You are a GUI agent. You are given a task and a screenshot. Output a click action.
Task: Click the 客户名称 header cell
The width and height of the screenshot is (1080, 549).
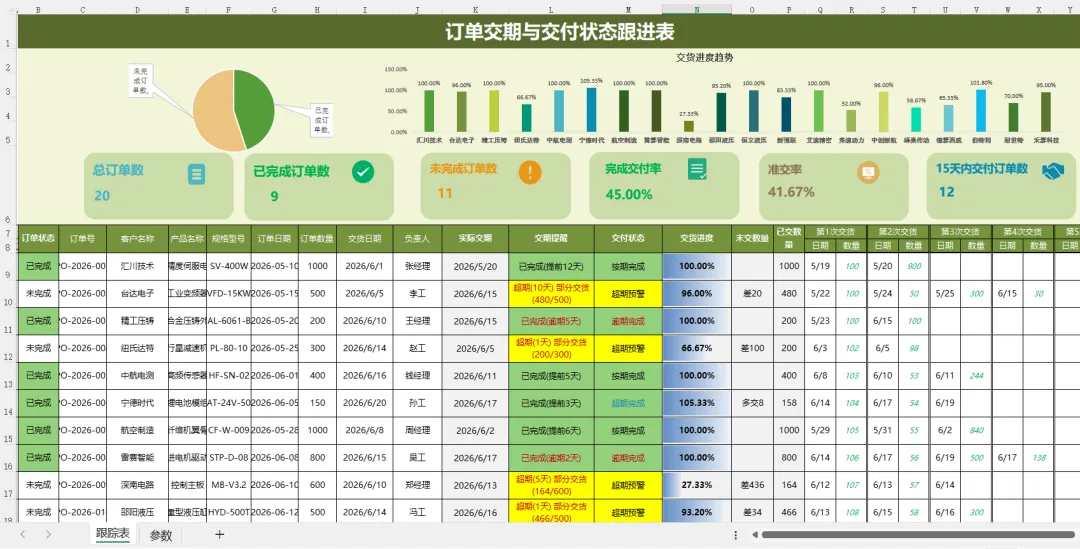137,238
